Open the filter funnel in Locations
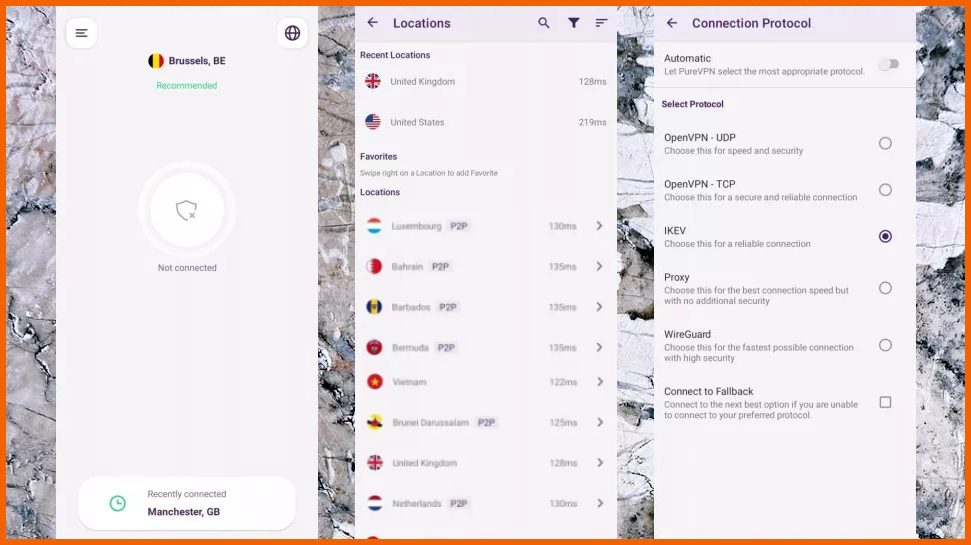Image resolution: width=971 pixels, height=545 pixels. [573, 23]
